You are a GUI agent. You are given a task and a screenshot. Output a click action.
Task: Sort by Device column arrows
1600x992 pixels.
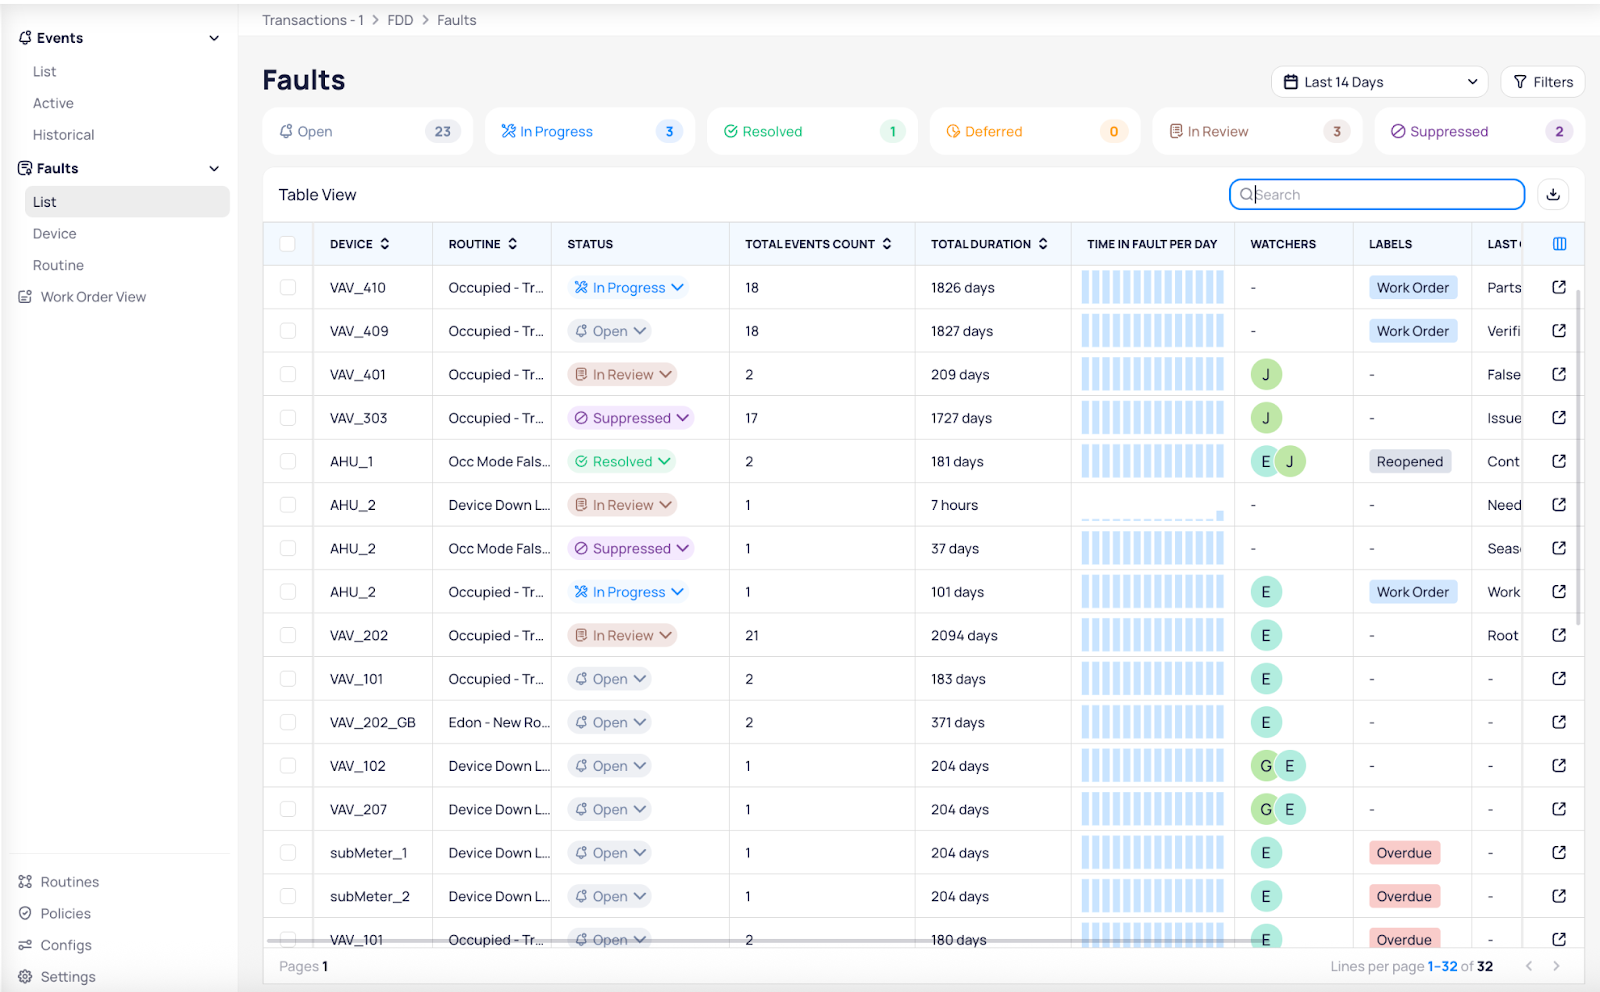click(385, 244)
